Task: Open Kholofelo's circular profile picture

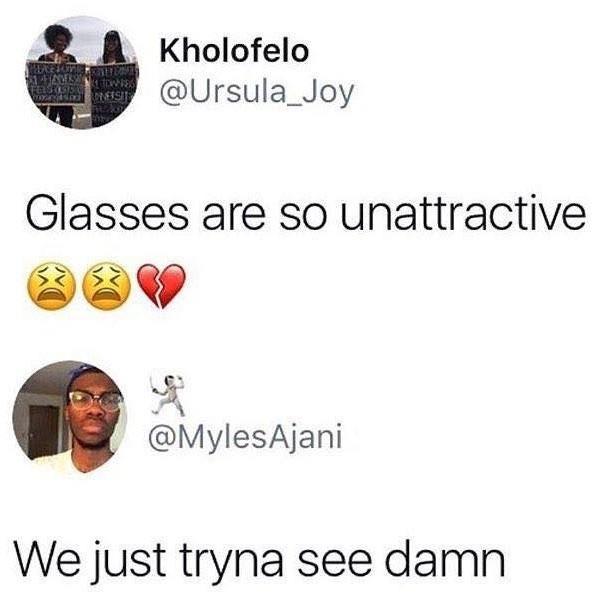Action: pos(82,72)
